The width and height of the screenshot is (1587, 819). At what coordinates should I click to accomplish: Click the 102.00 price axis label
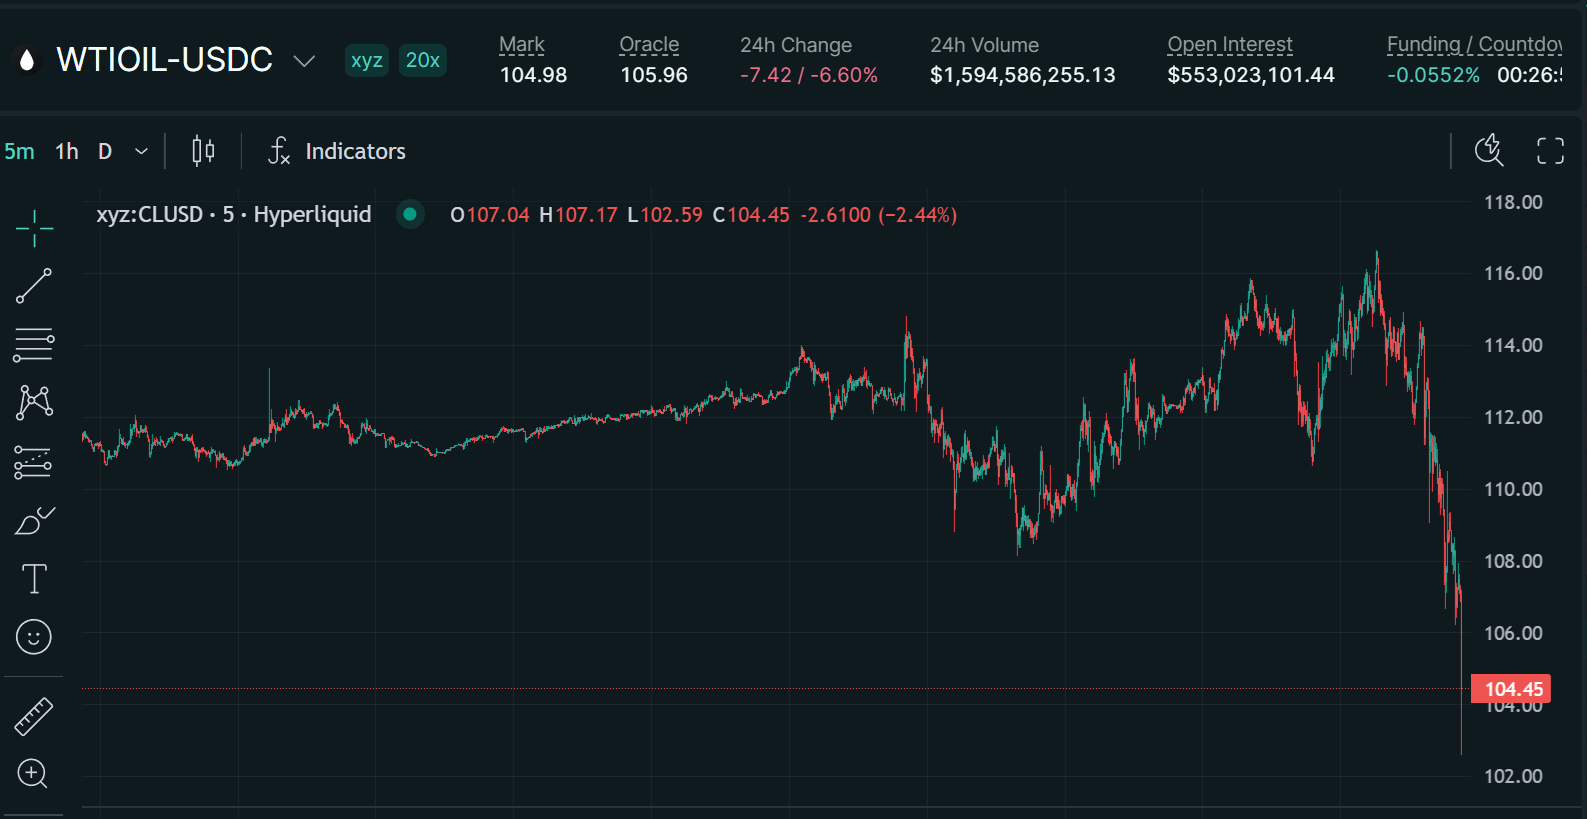click(1513, 776)
